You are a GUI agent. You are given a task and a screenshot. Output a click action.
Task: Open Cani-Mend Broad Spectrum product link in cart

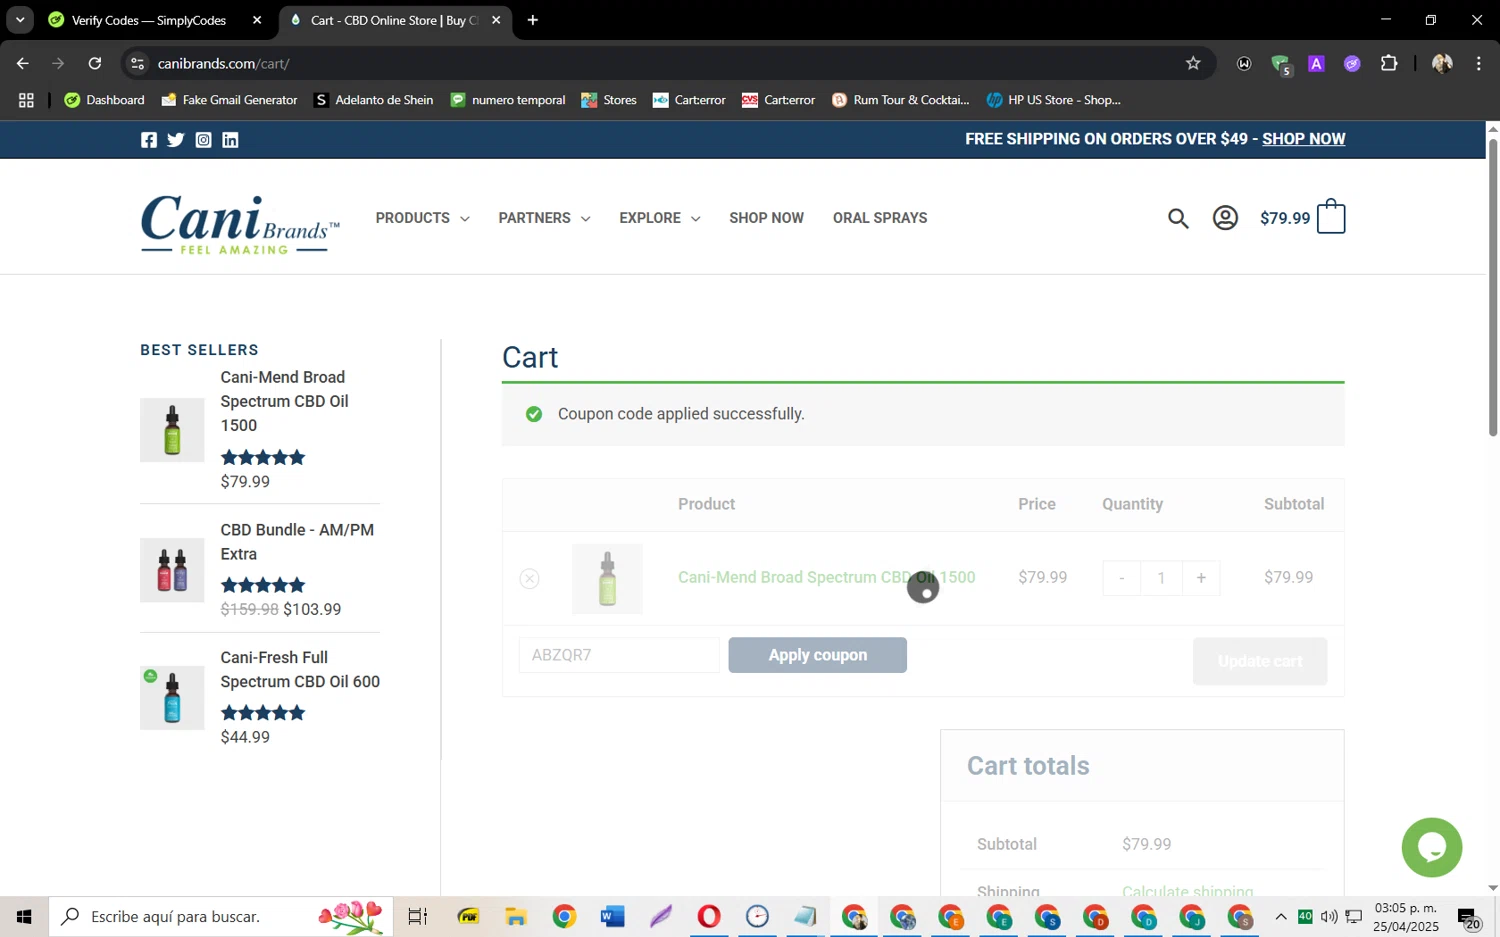pyautogui.click(x=826, y=577)
